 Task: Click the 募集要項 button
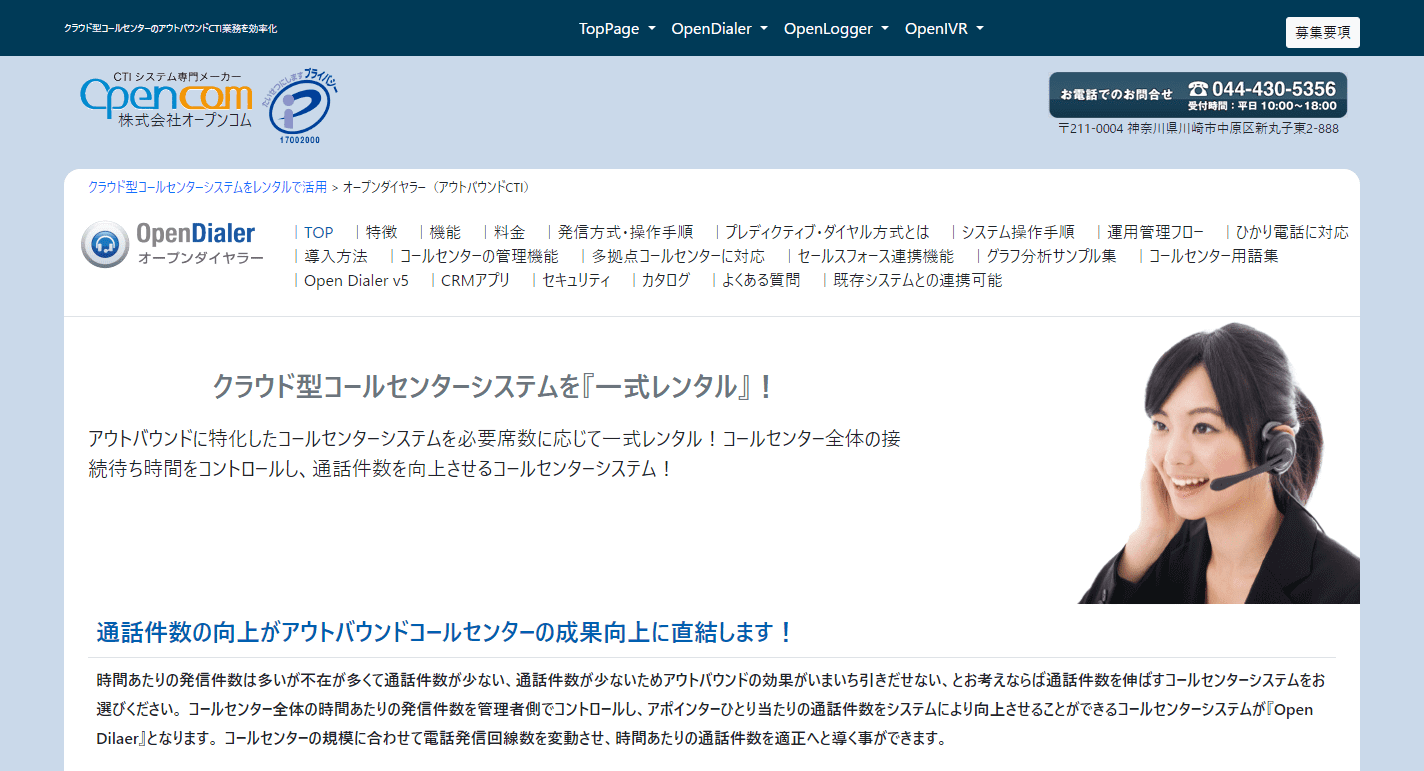click(x=1322, y=32)
